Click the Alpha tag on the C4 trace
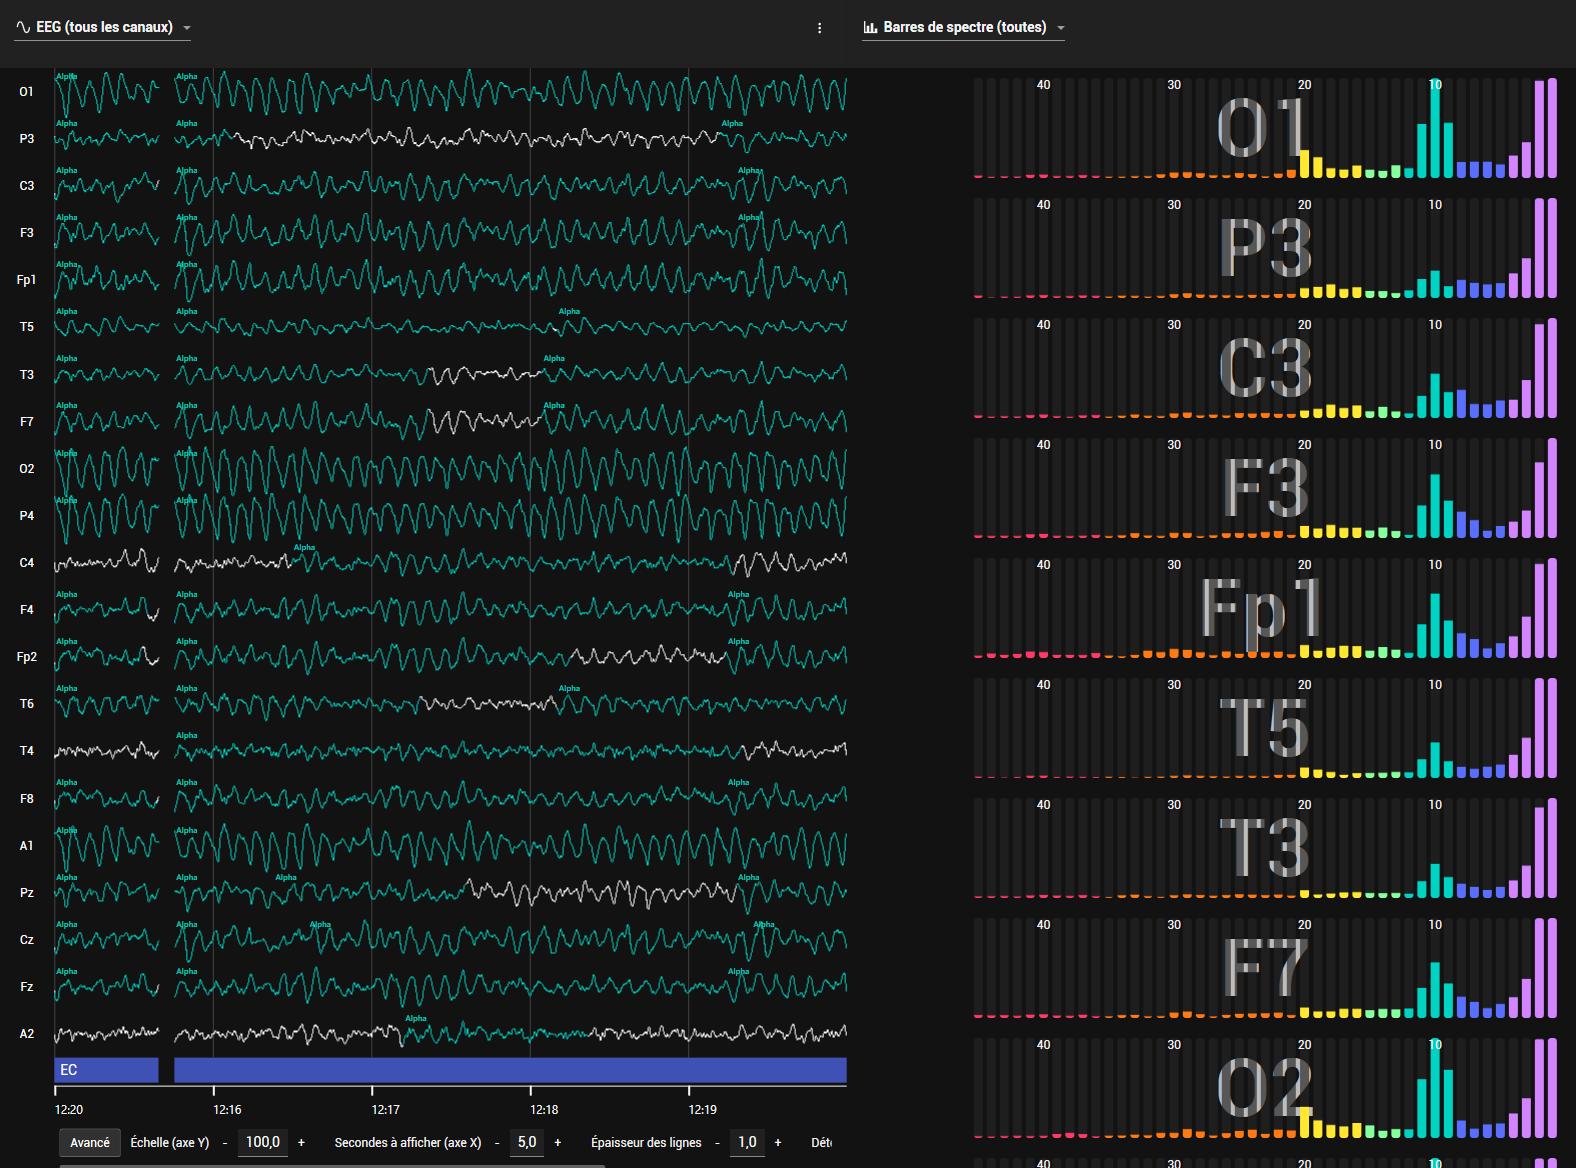The height and width of the screenshot is (1168, 1576). 304,548
